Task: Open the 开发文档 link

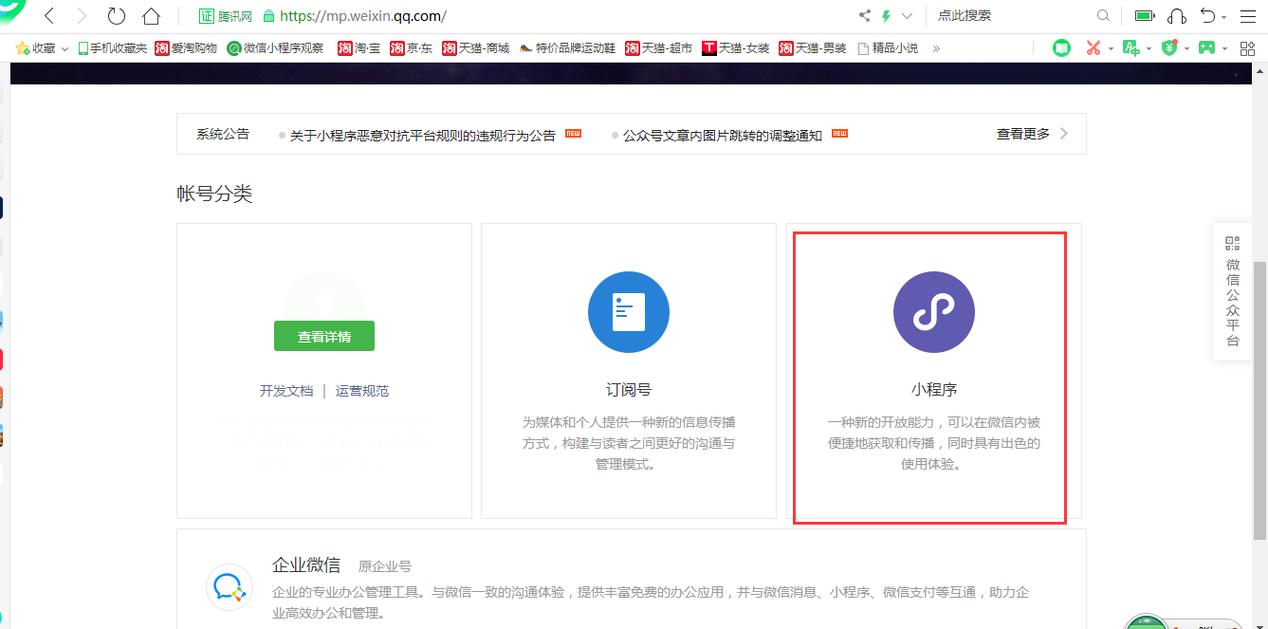Action: point(286,391)
